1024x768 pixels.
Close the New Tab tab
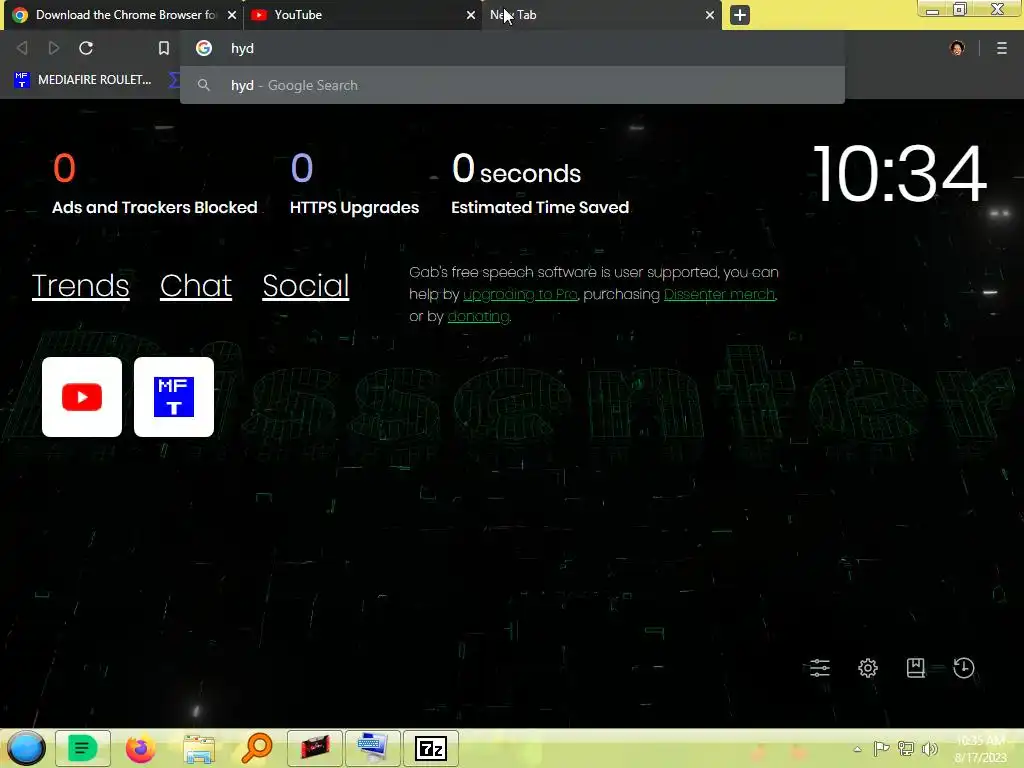[x=710, y=14]
